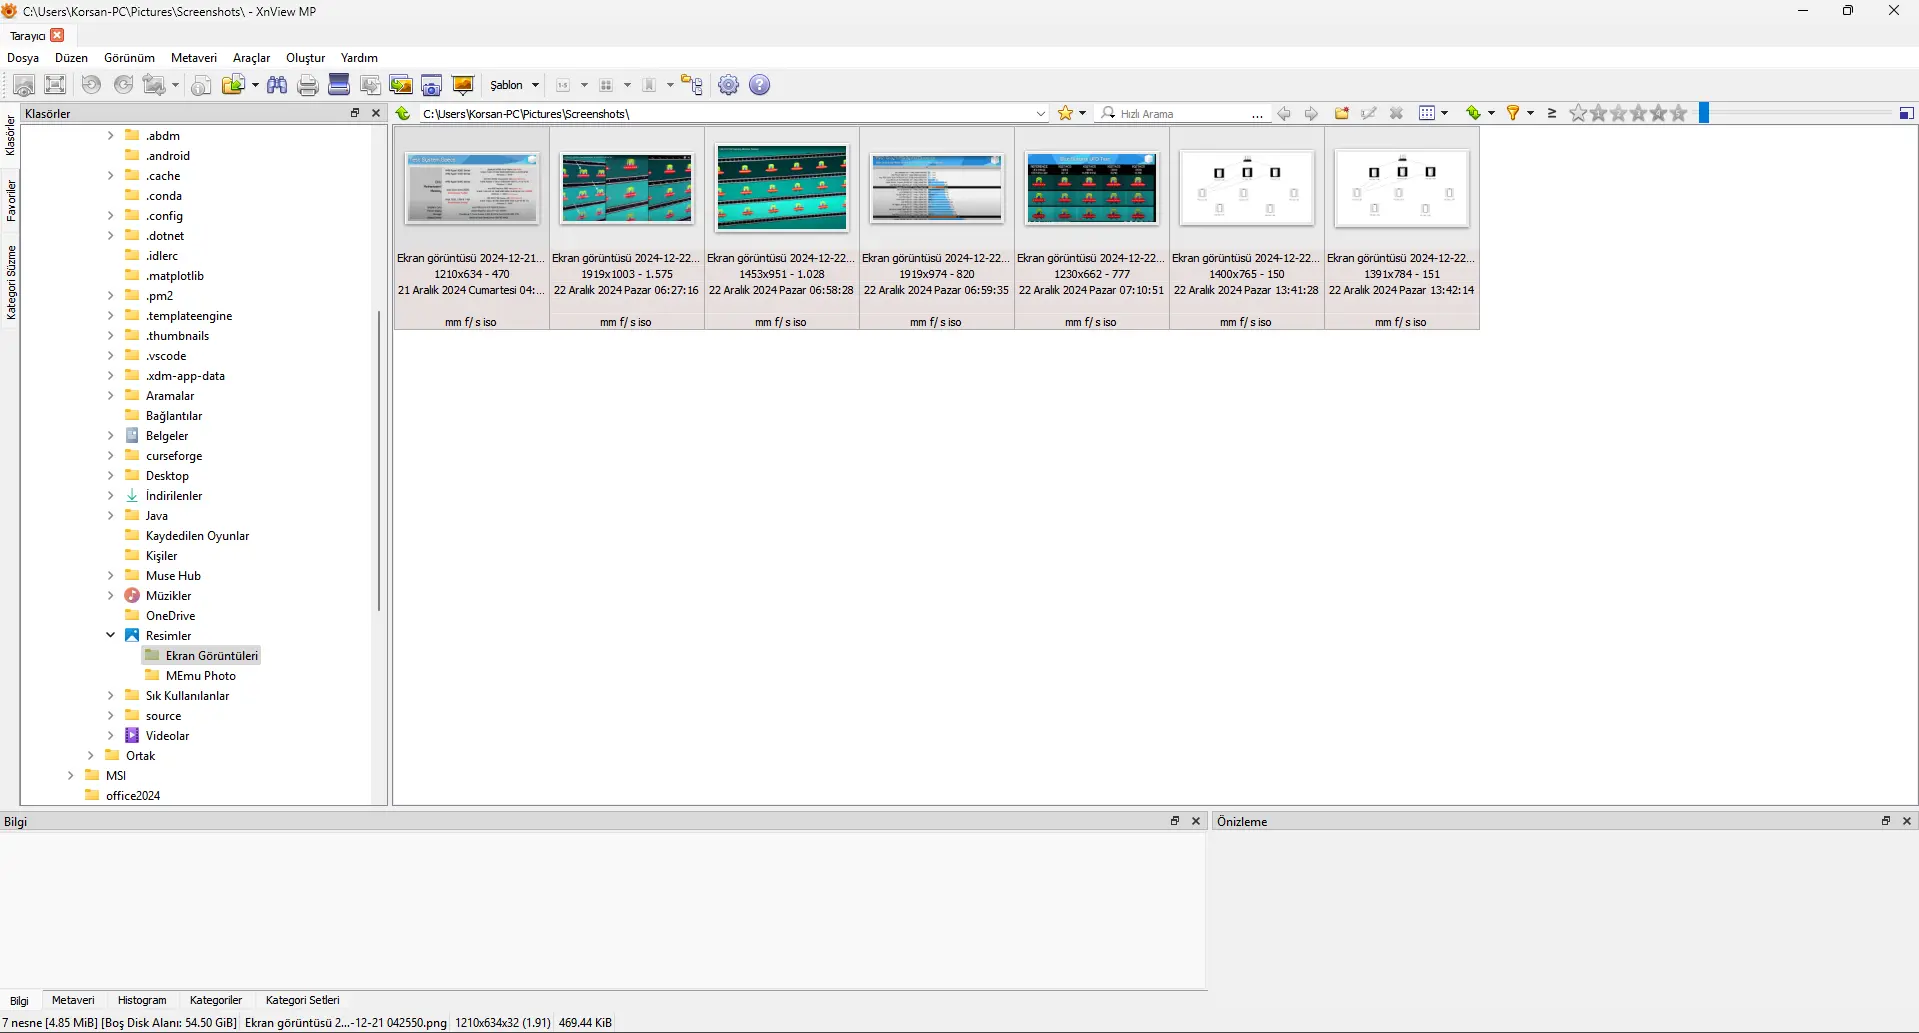Open the address path dropdown arrow
The width and height of the screenshot is (1919, 1033).
[x=1041, y=113]
